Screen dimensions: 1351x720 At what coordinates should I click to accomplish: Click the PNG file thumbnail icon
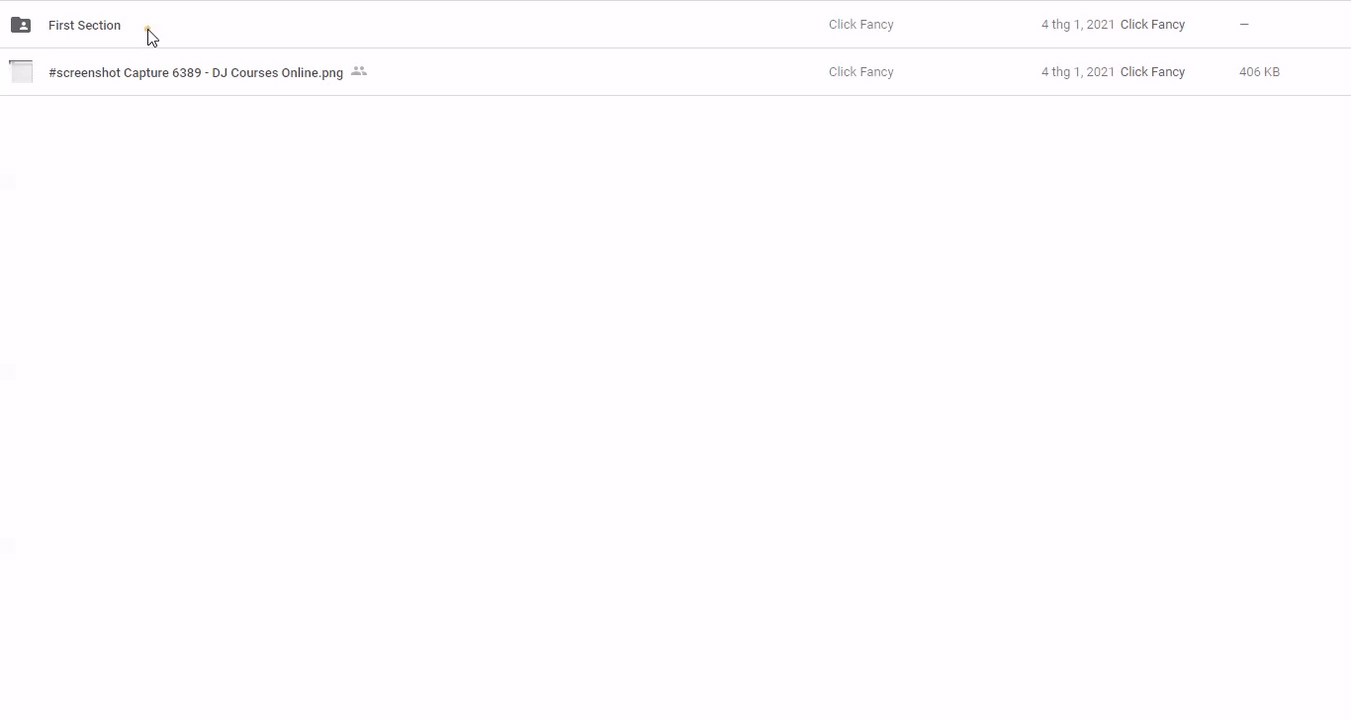click(x=21, y=72)
